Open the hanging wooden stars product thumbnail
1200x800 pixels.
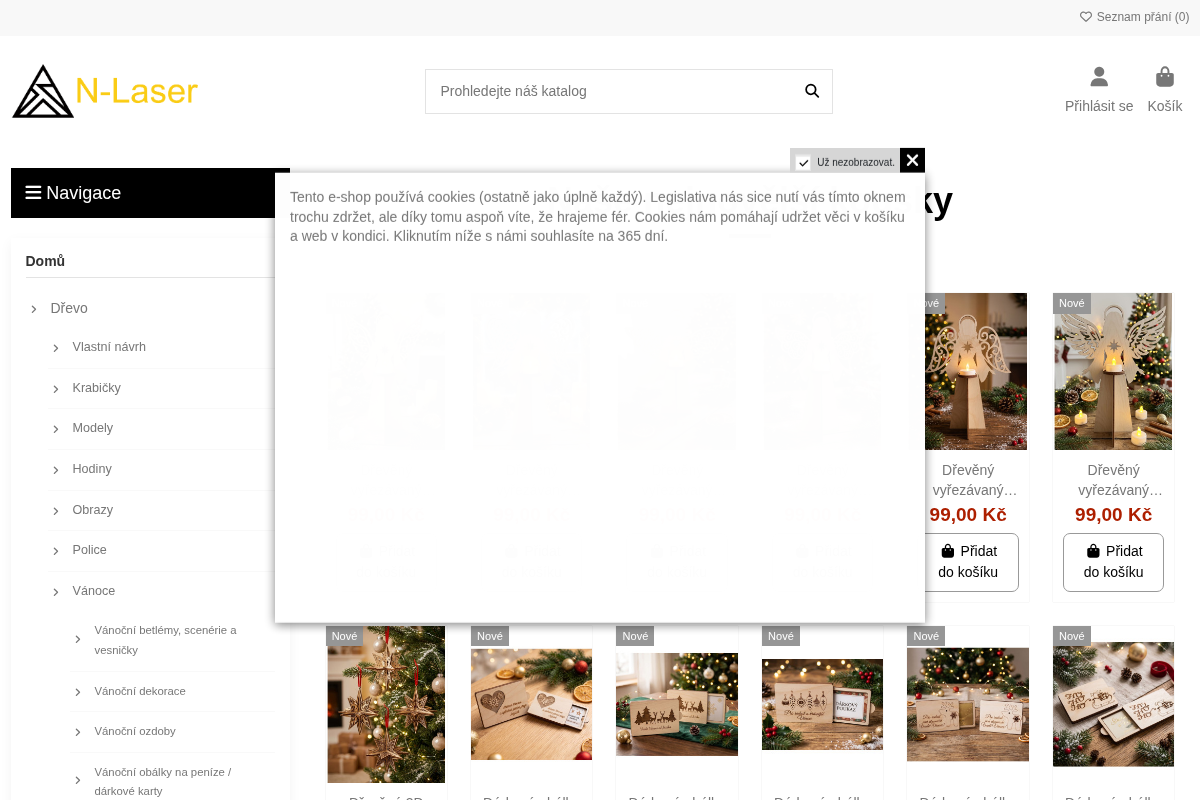(386, 704)
